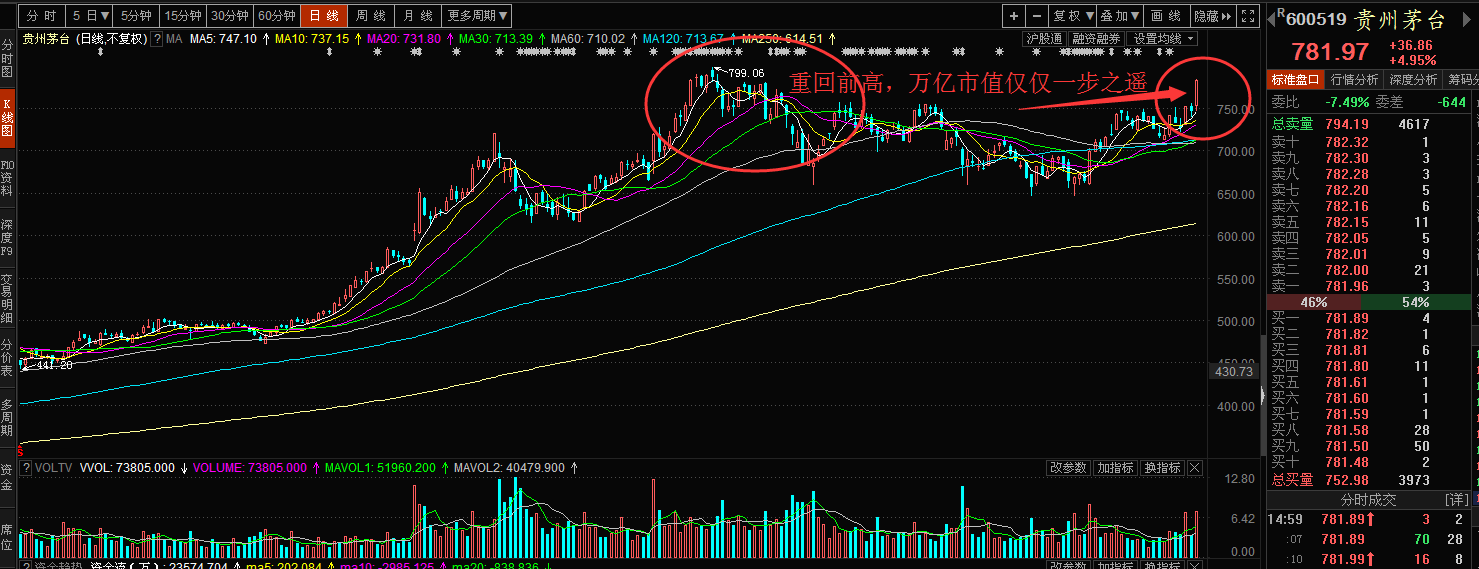
Task: Switch to 60分钟 period
Action: [x=277, y=16]
